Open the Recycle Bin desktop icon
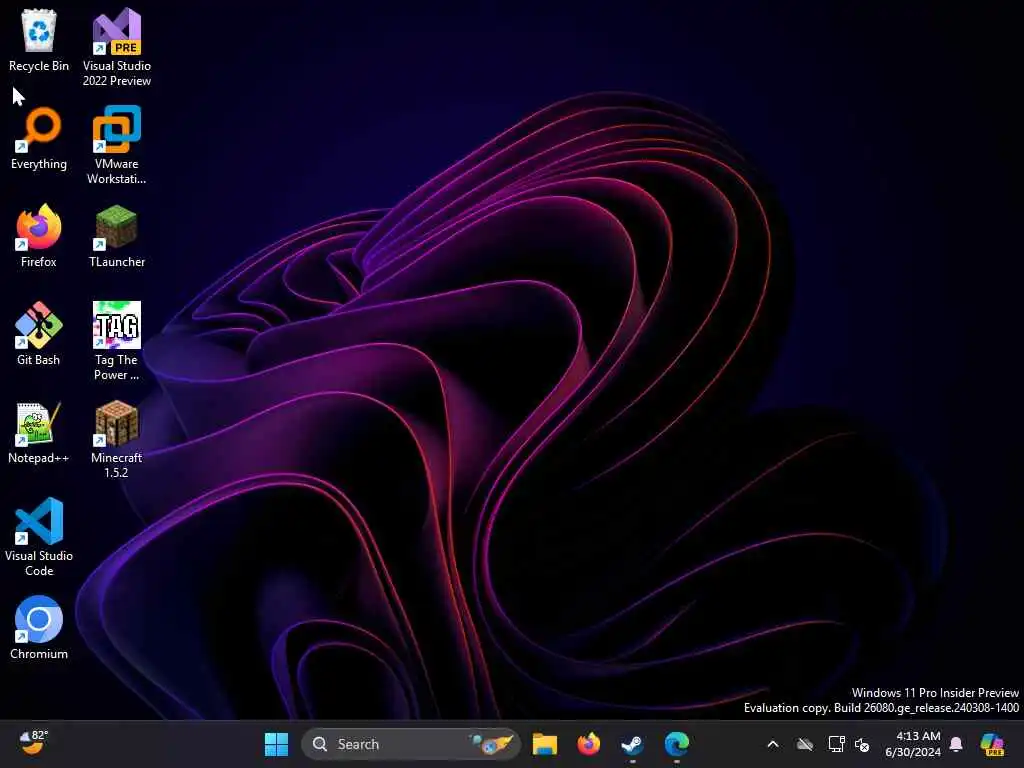 [39, 40]
